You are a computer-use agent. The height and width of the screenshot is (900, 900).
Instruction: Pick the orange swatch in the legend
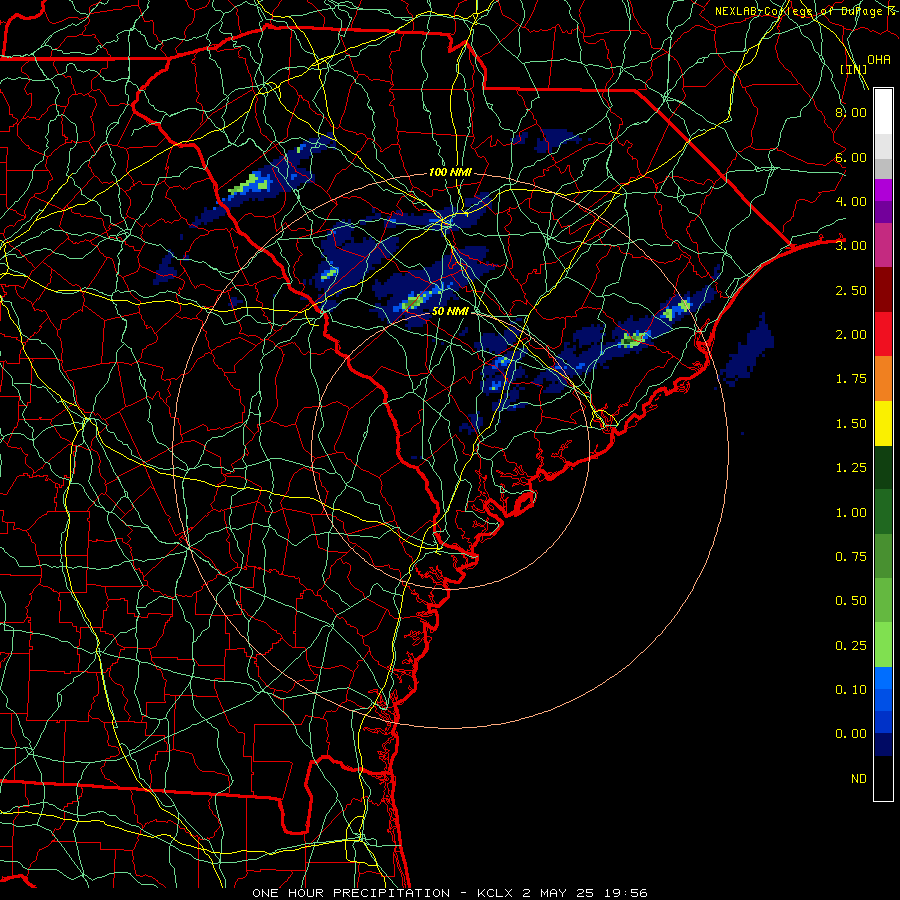point(883,378)
